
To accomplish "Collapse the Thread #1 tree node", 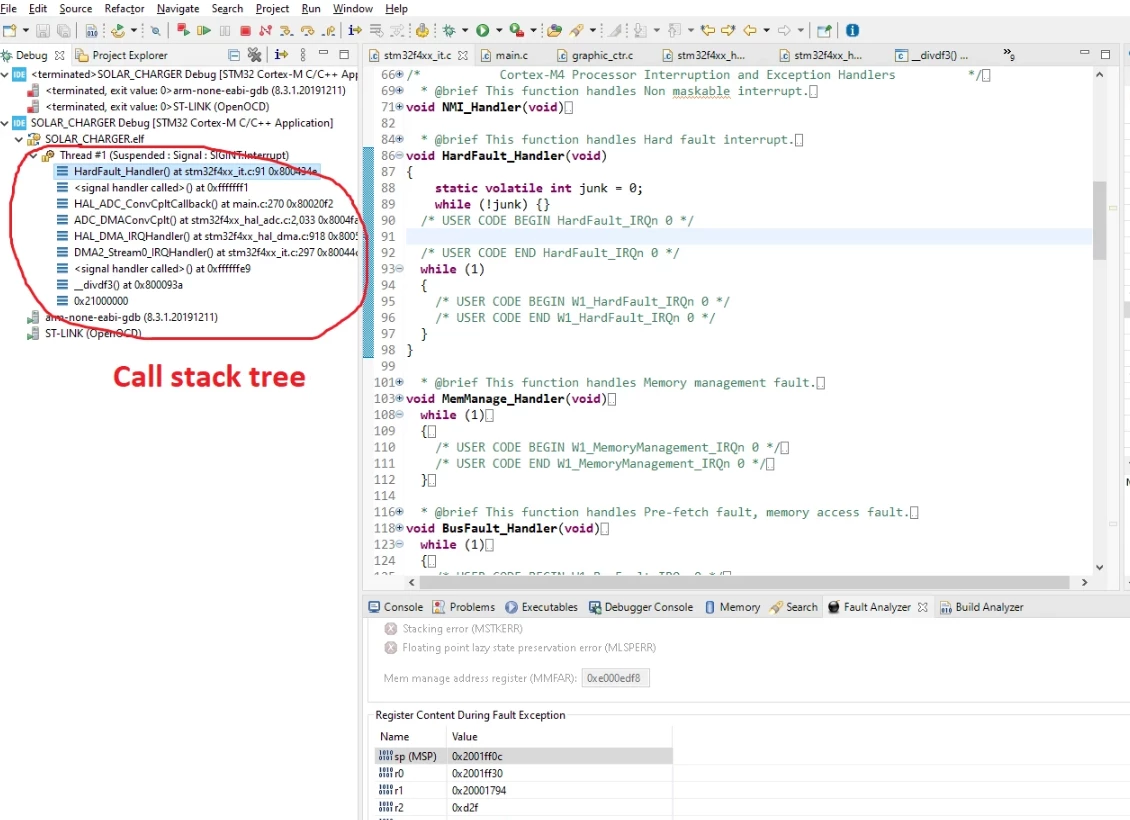I will coord(33,155).
